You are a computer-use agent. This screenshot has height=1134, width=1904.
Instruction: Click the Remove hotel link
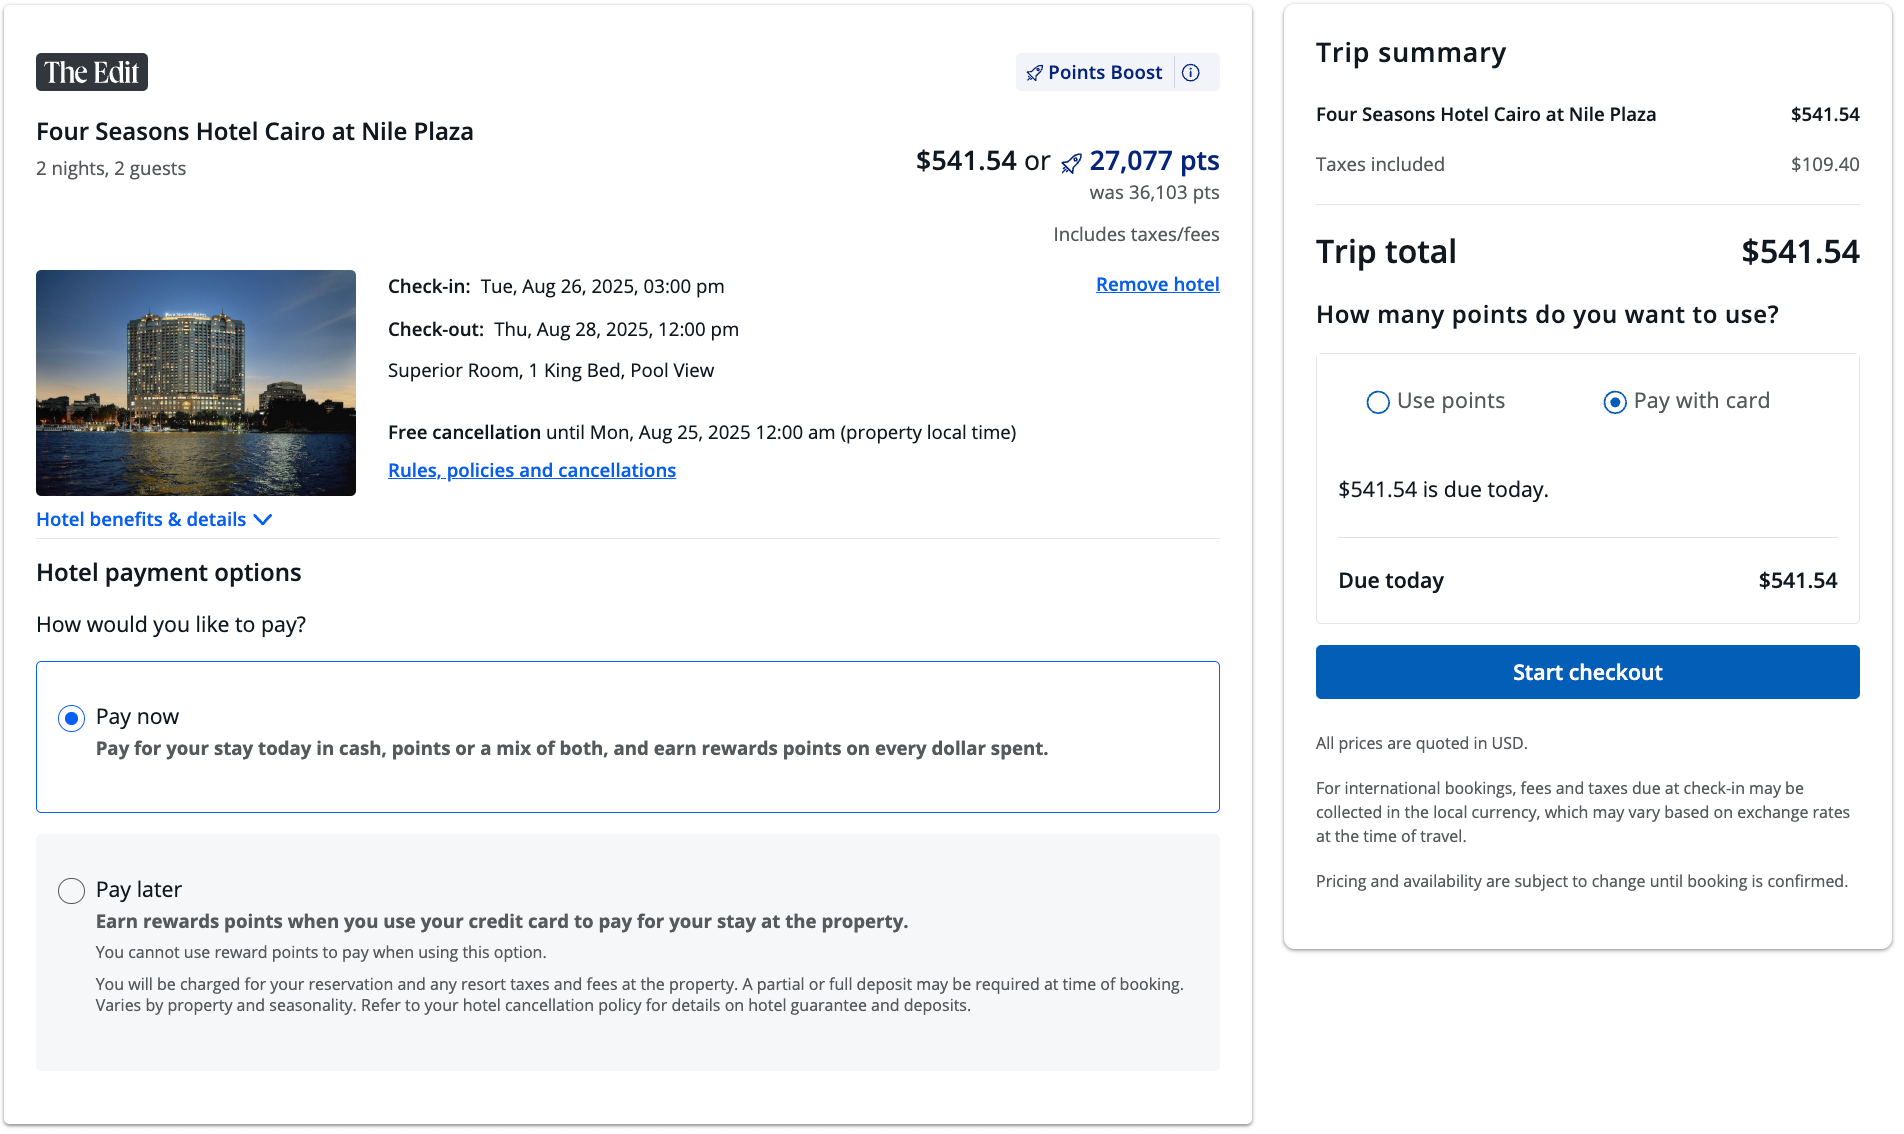[x=1157, y=284]
